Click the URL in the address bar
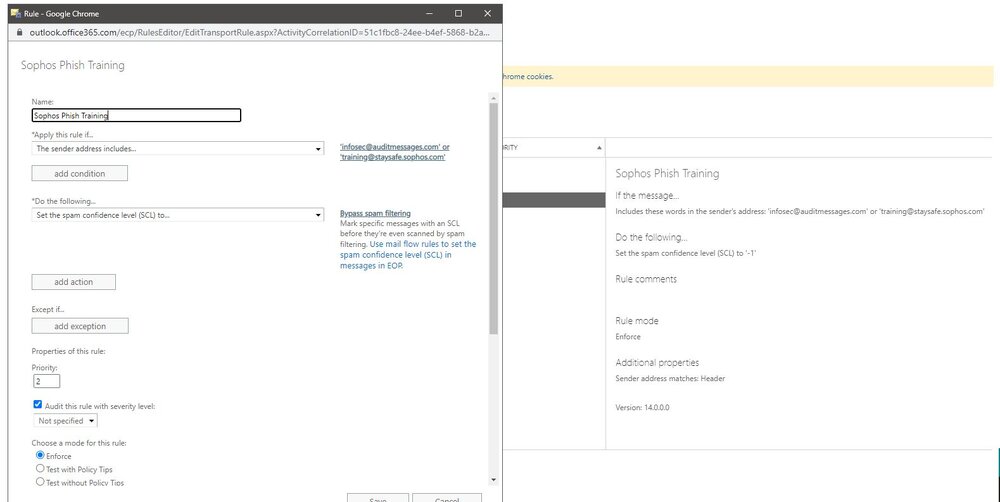 pos(260,33)
